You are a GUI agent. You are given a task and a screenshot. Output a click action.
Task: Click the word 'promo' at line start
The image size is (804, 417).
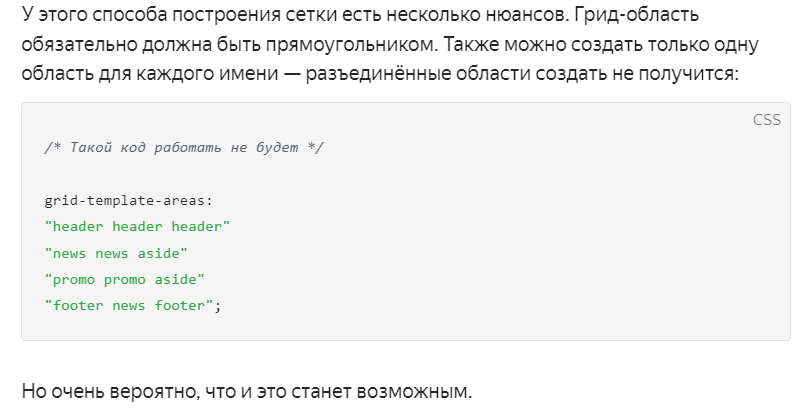(x=74, y=280)
